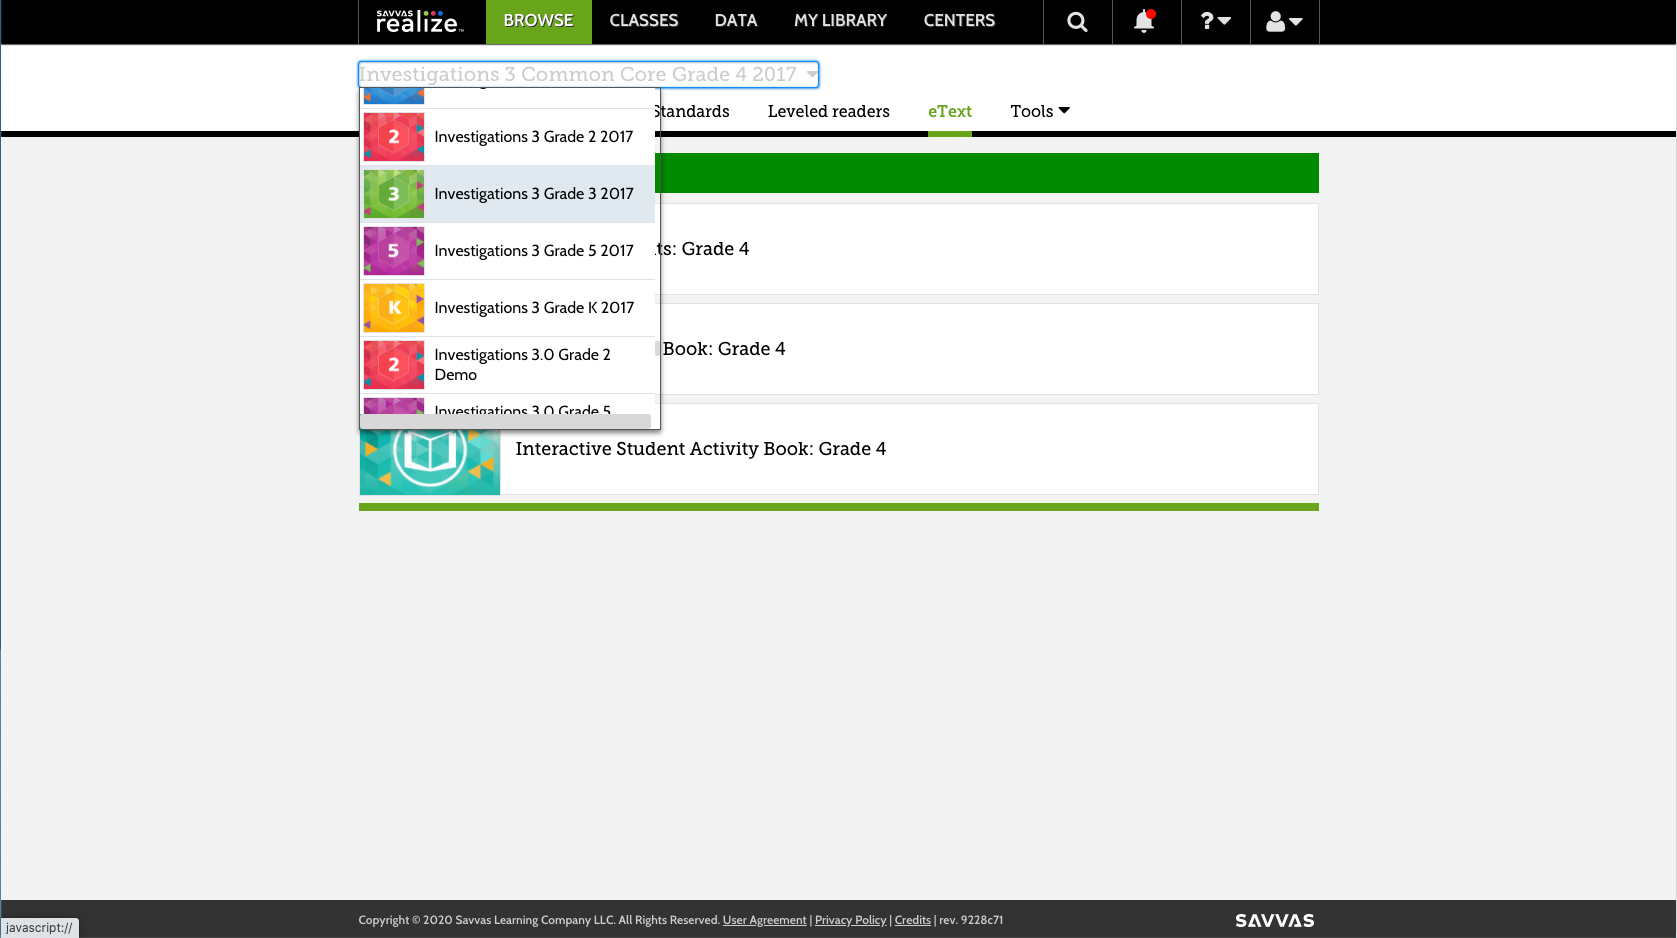Select Investigations 3 Grade 2 2017 text

534,137
